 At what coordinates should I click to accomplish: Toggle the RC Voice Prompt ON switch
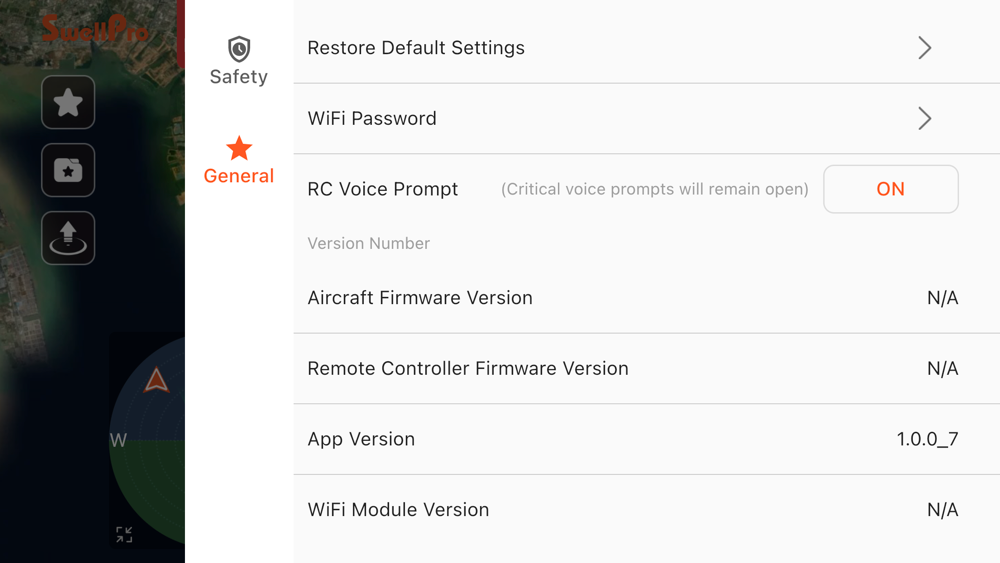pos(890,189)
